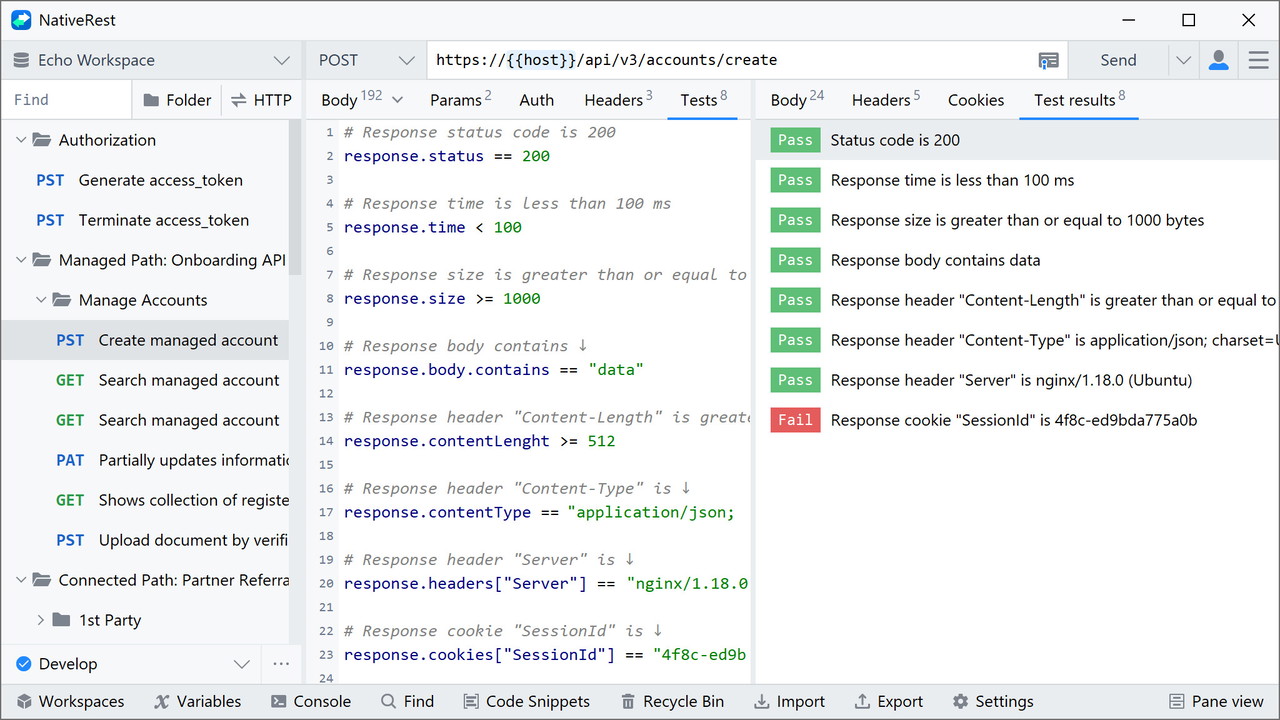Show the Console panel

311,701
